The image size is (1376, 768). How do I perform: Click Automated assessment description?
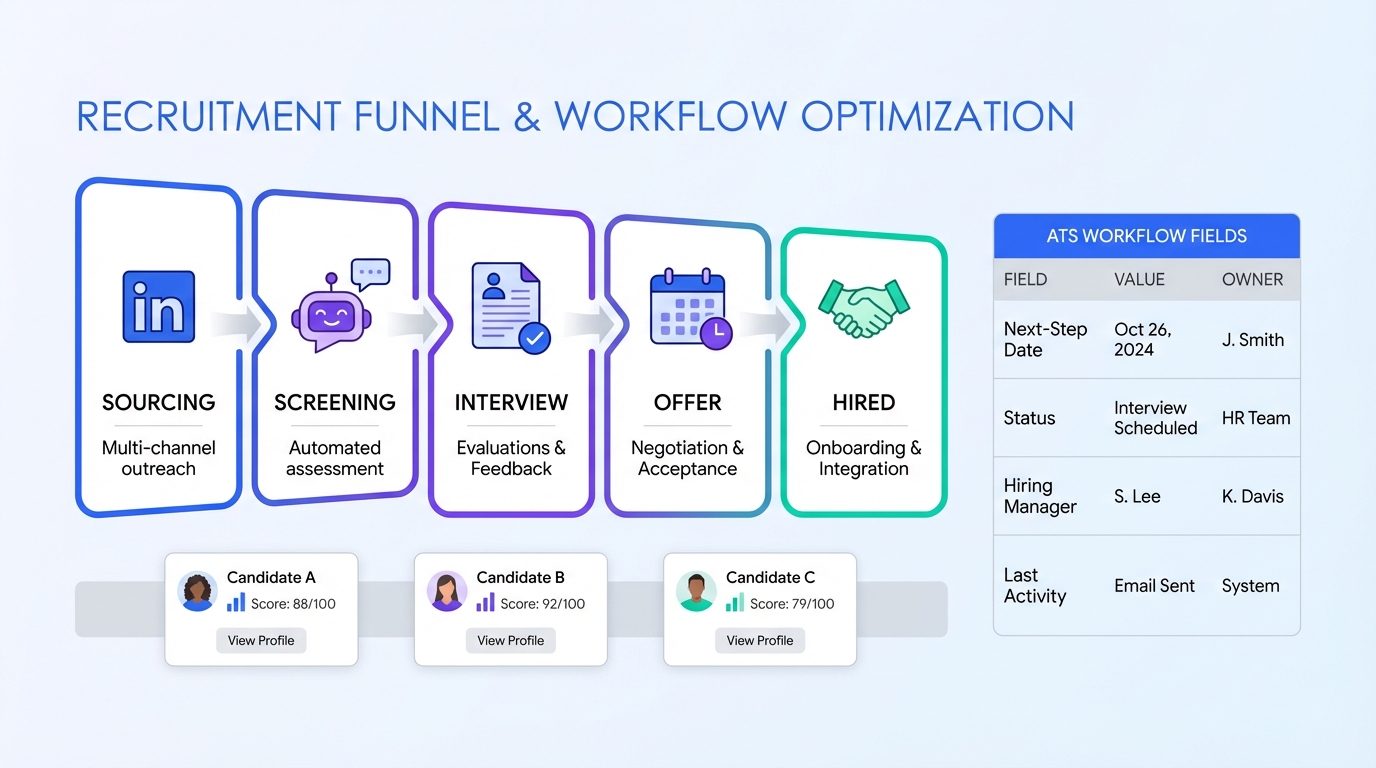(335, 458)
